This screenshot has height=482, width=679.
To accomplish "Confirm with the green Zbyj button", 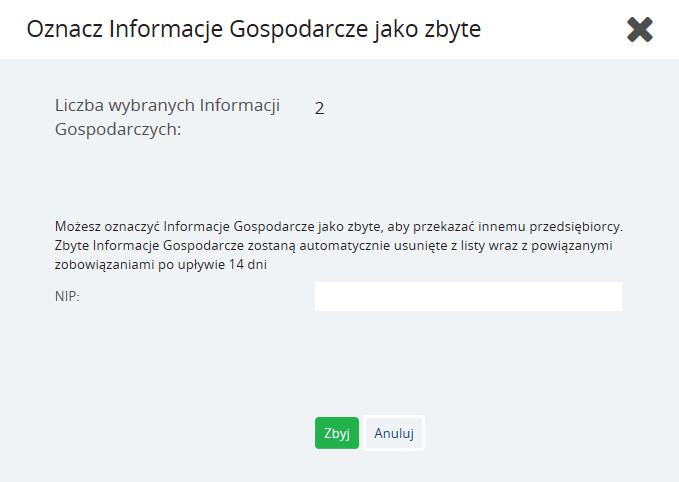I will [337, 433].
